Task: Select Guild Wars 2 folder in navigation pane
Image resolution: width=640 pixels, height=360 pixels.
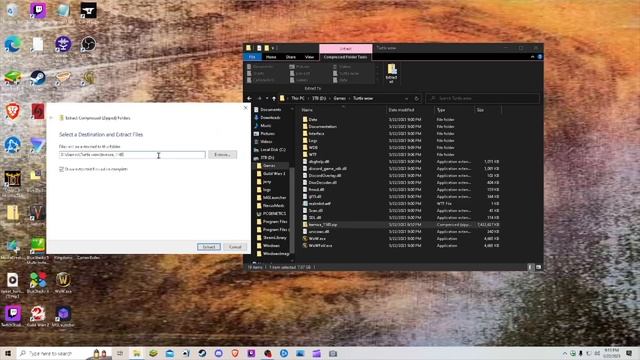Action: [x=273, y=173]
